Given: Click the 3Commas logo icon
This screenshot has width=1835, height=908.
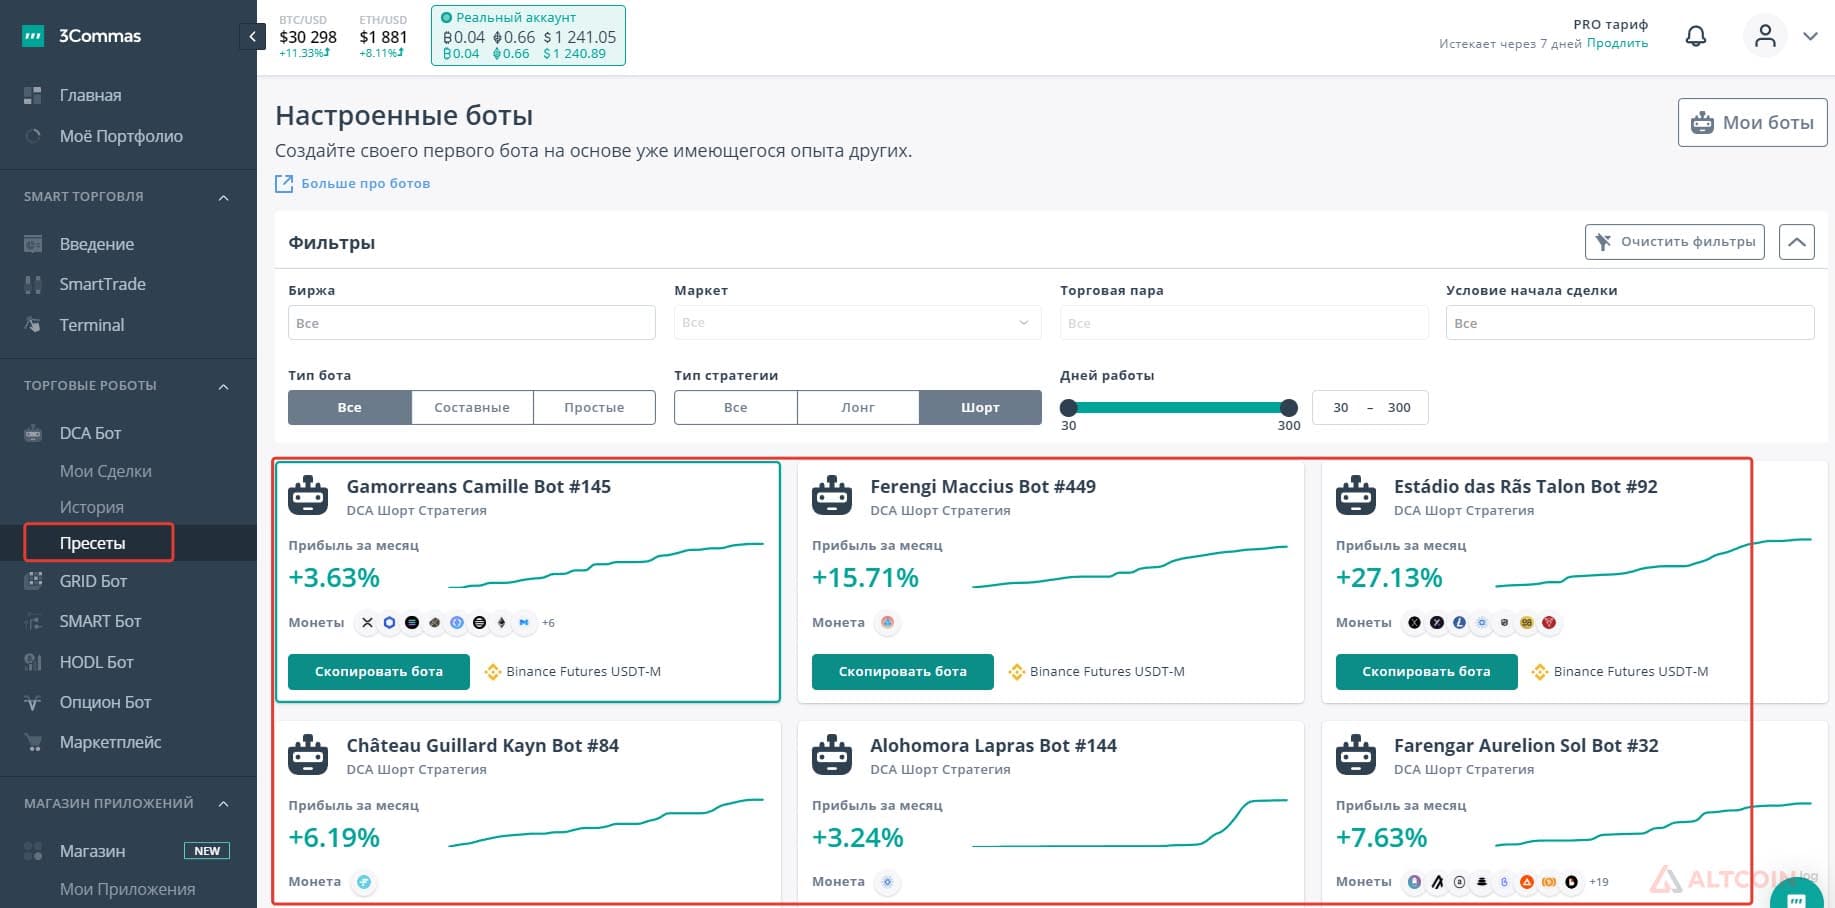Looking at the screenshot, I should pyautogui.click(x=33, y=36).
